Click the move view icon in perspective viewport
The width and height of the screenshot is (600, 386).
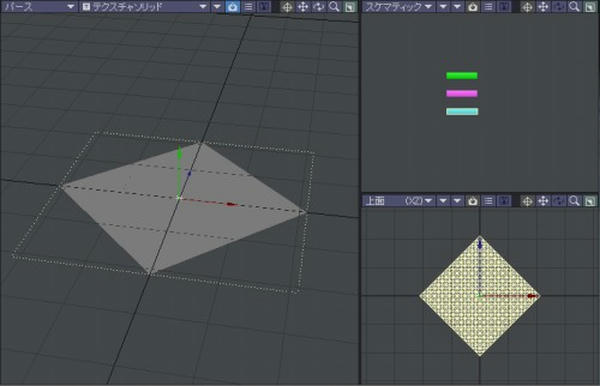[303, 7]
